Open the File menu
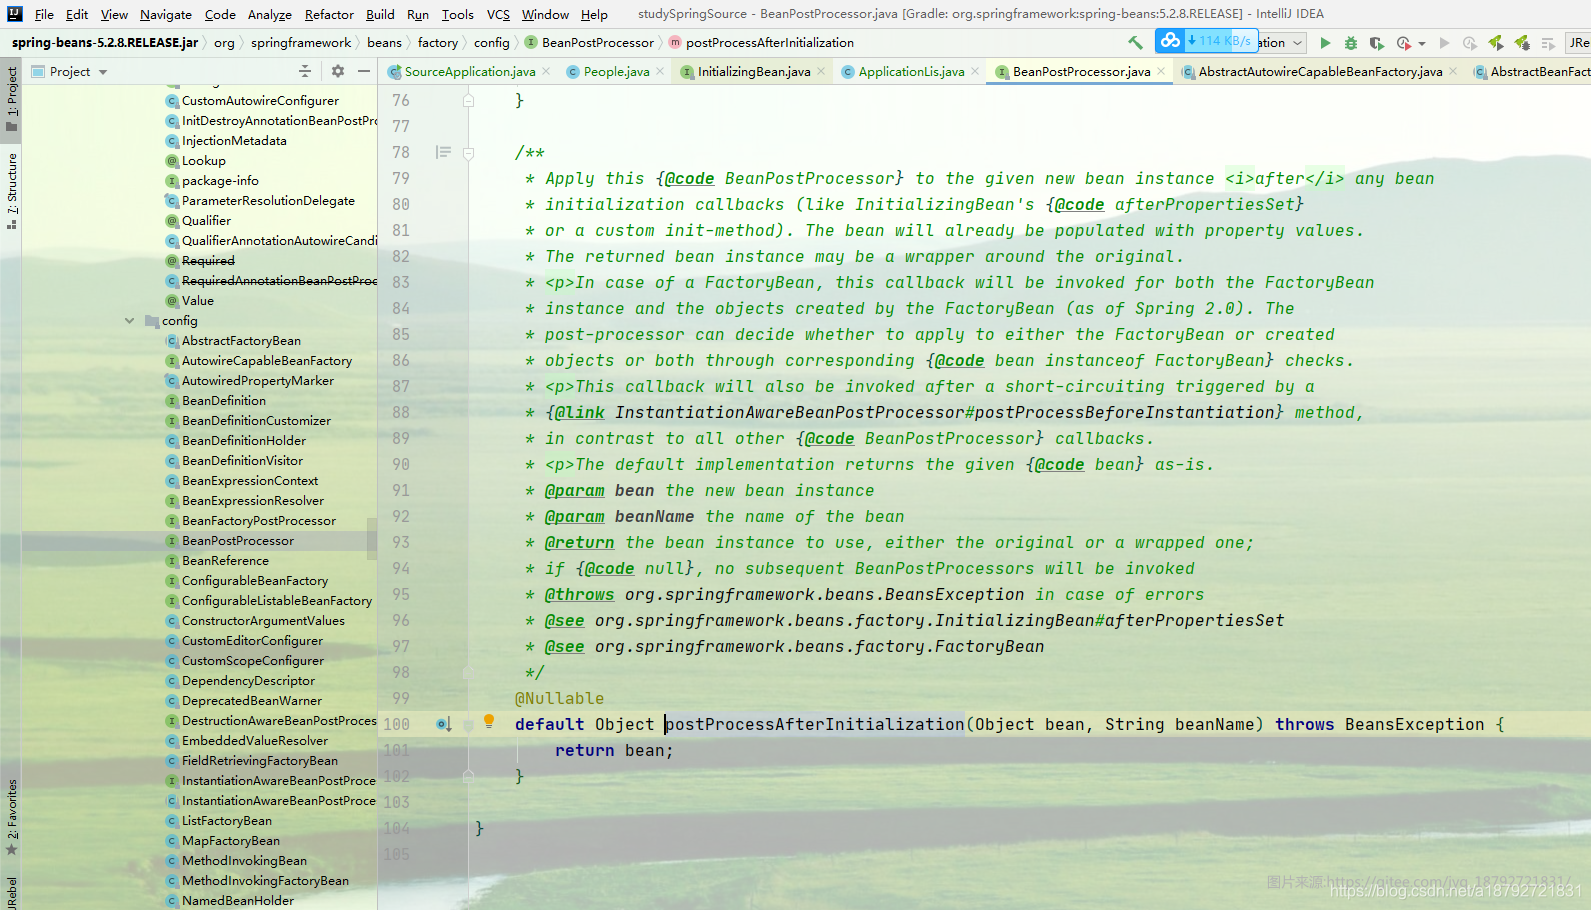The width and height of the screenshot is (1591, 910). point(44,14)
